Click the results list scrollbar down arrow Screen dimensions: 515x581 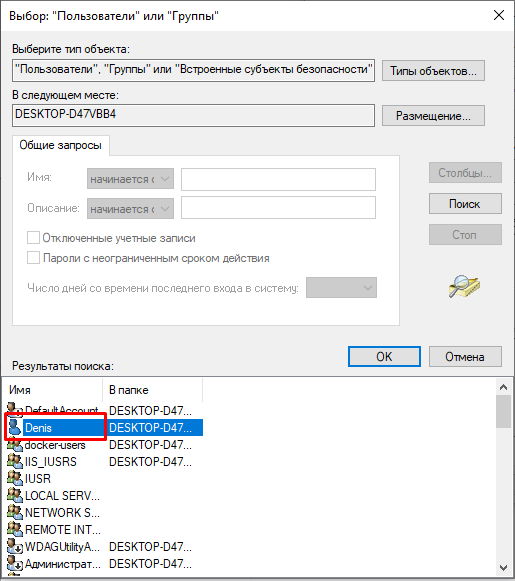coord(503,567)
